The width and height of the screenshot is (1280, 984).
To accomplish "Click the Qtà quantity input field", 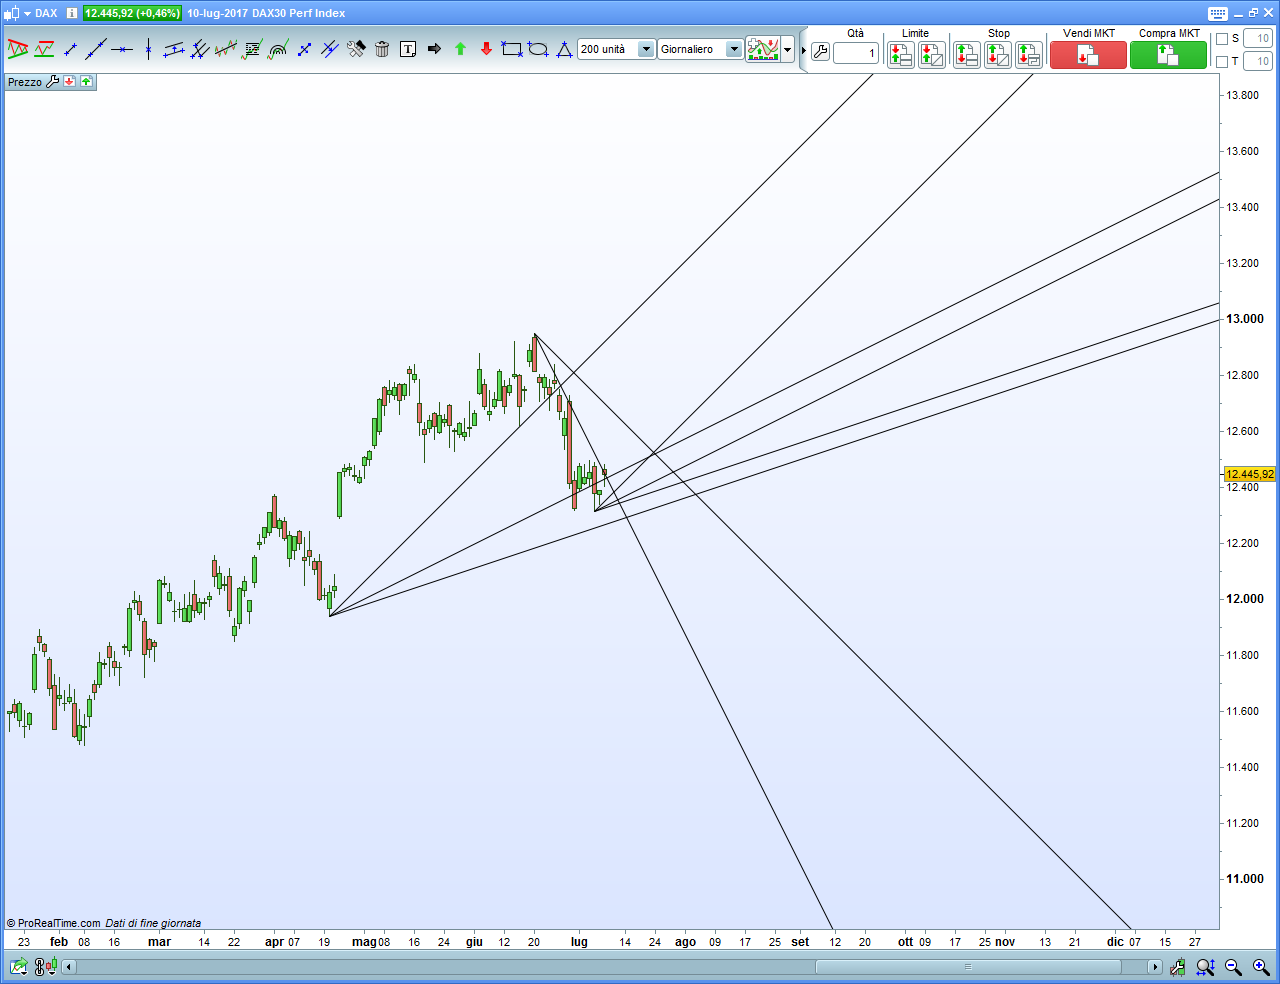I will click(856, 53).
